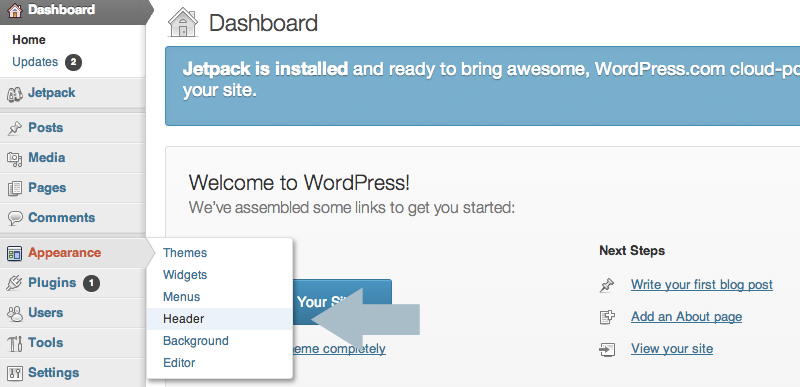Select Themes from the Appearance flyout
Screen dimensions: 800x387
(x=185, y=253)
